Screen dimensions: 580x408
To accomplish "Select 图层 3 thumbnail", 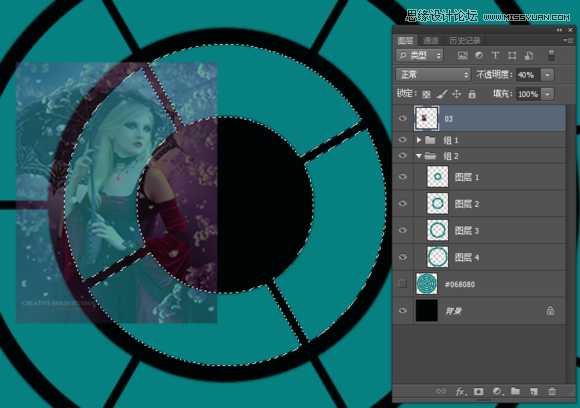I will 438,230.
